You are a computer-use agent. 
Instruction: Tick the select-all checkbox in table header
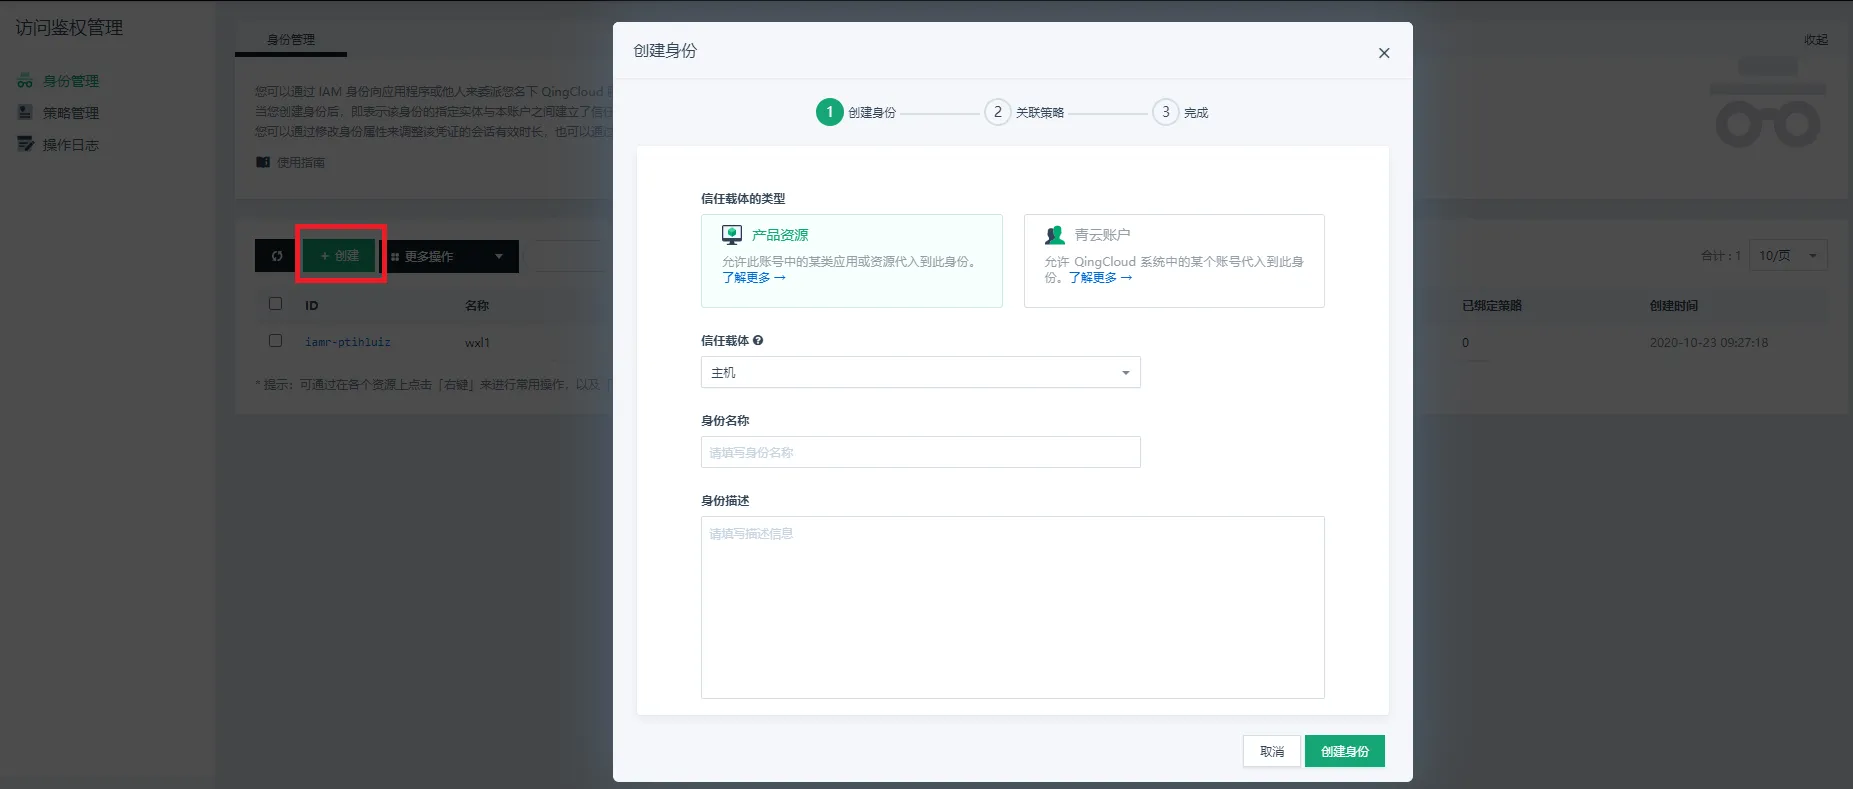pyautogui.click(x=276, y=304)
